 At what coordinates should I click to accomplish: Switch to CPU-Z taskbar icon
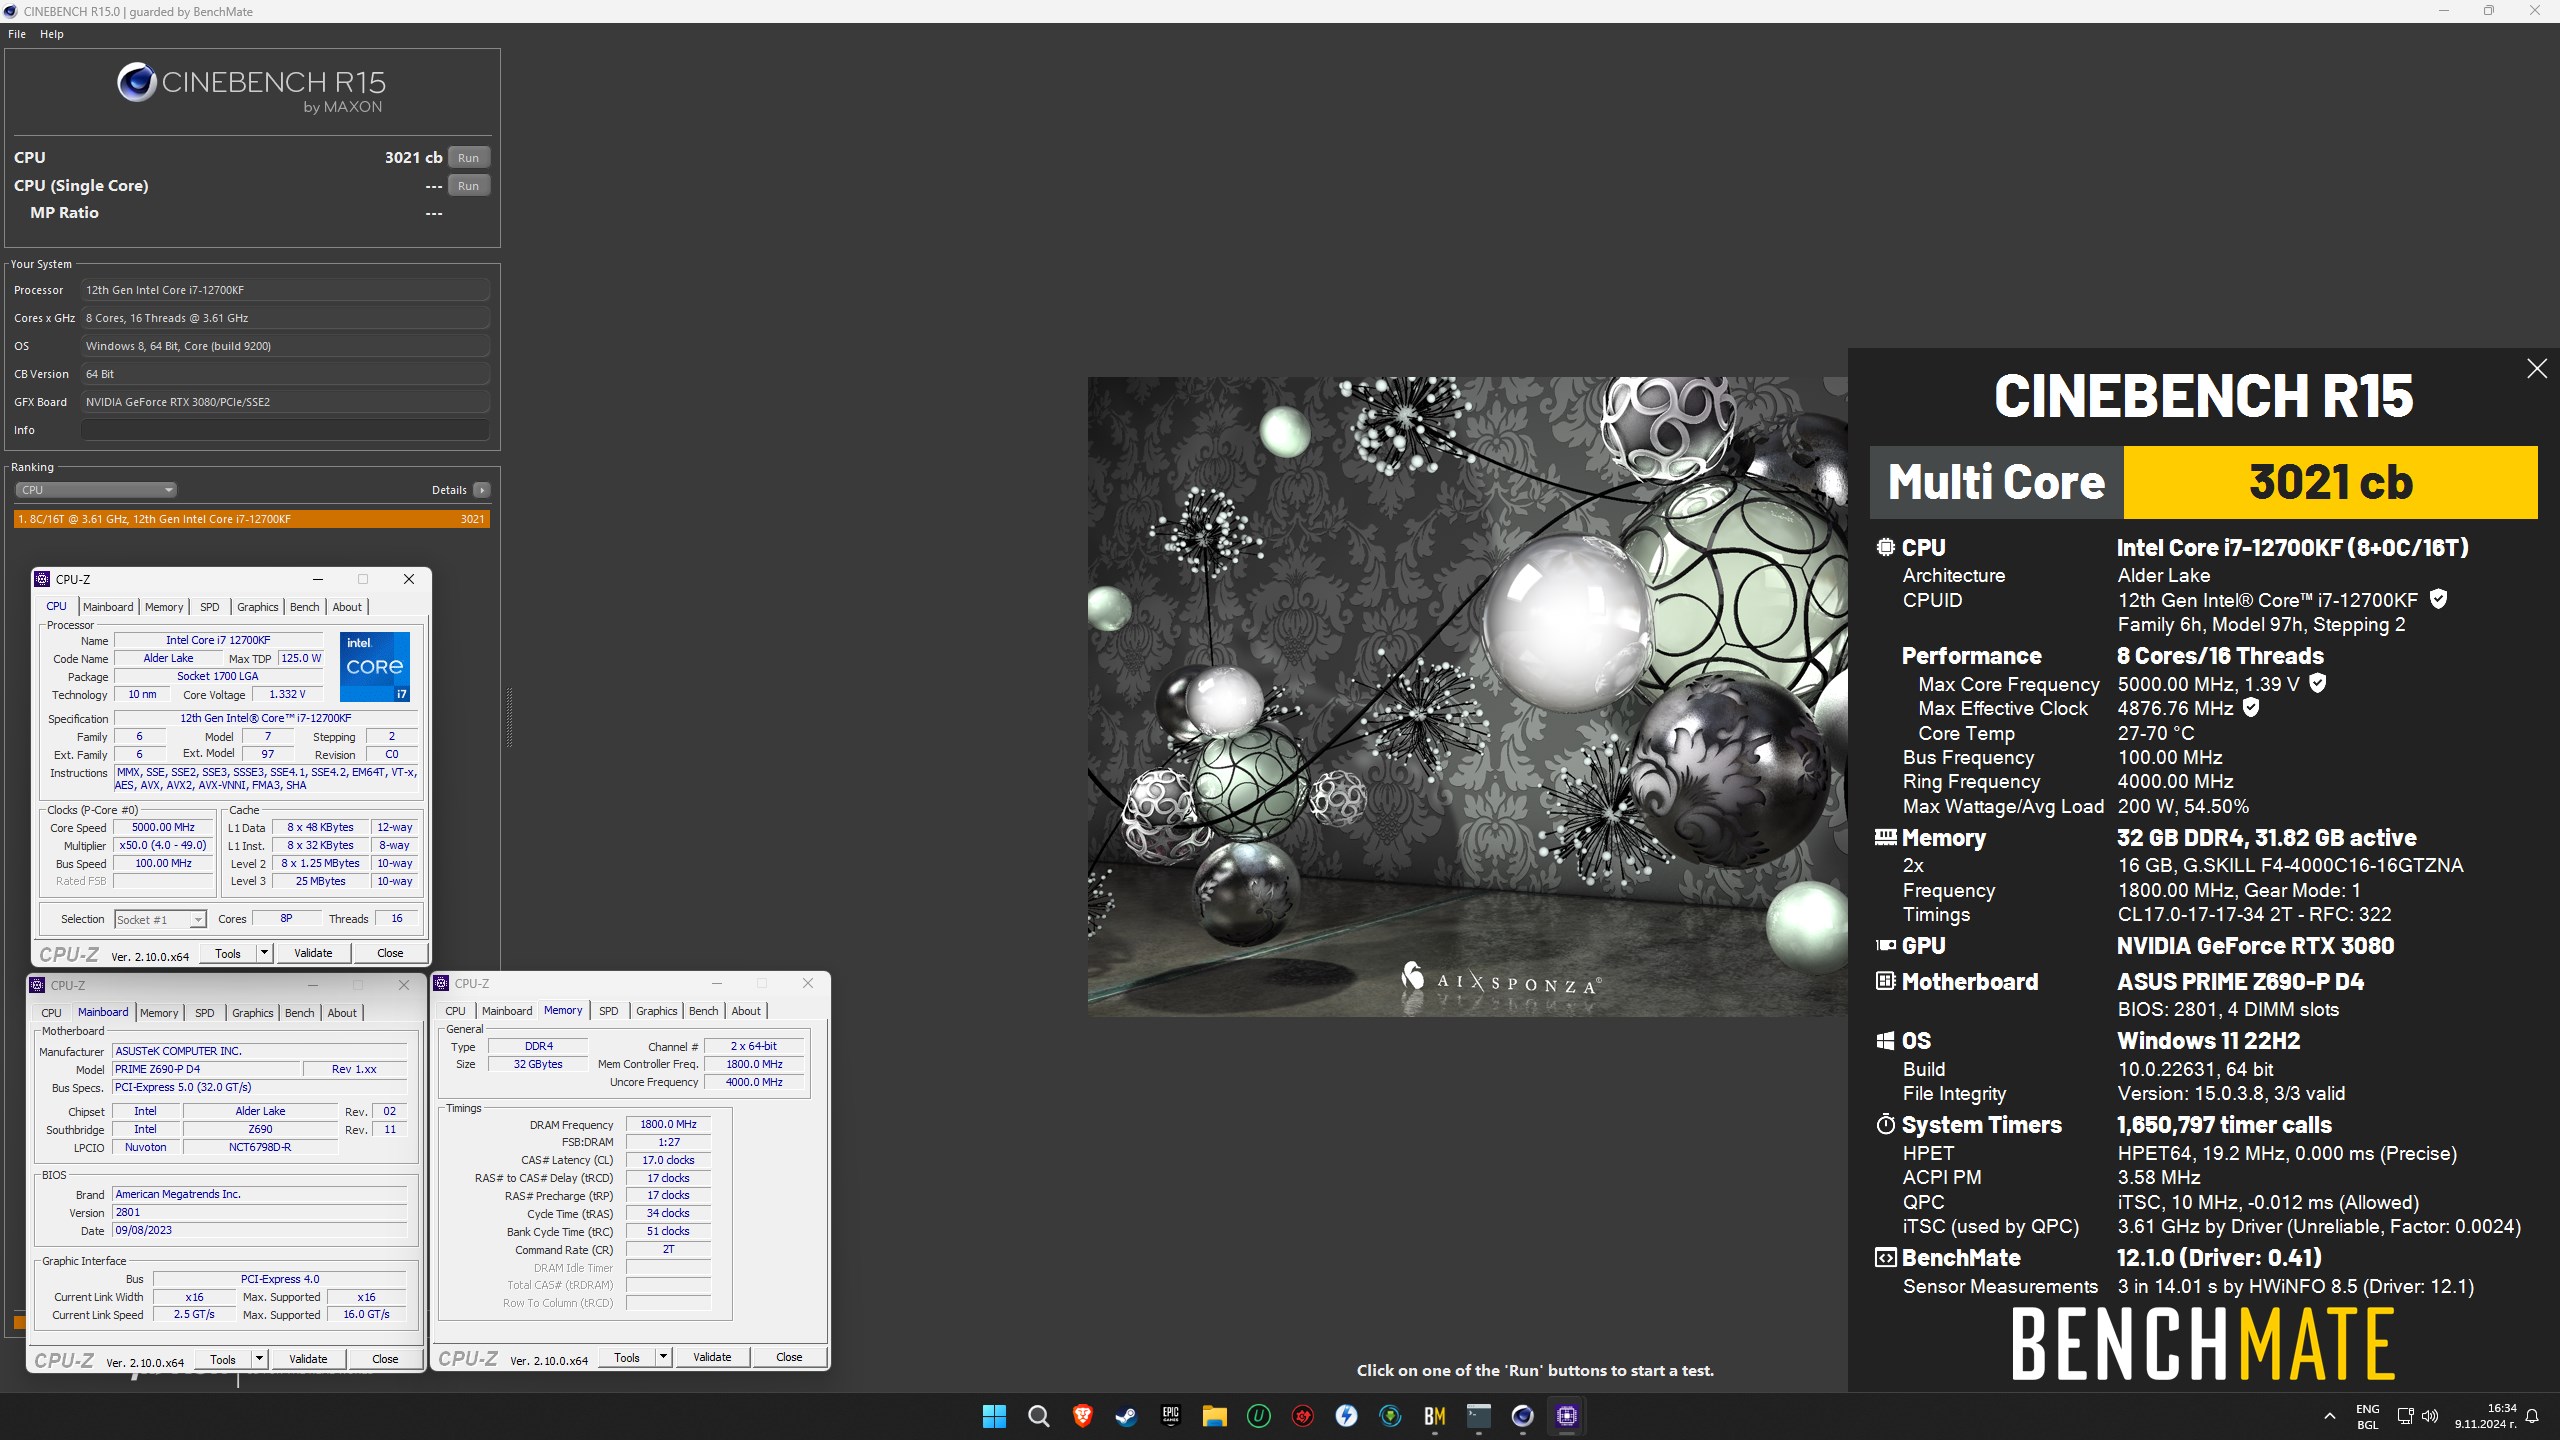point(1566,1416)
